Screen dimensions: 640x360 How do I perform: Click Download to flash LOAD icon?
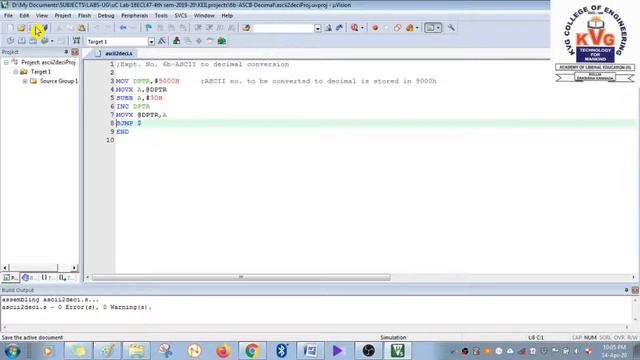pos(76,41)
